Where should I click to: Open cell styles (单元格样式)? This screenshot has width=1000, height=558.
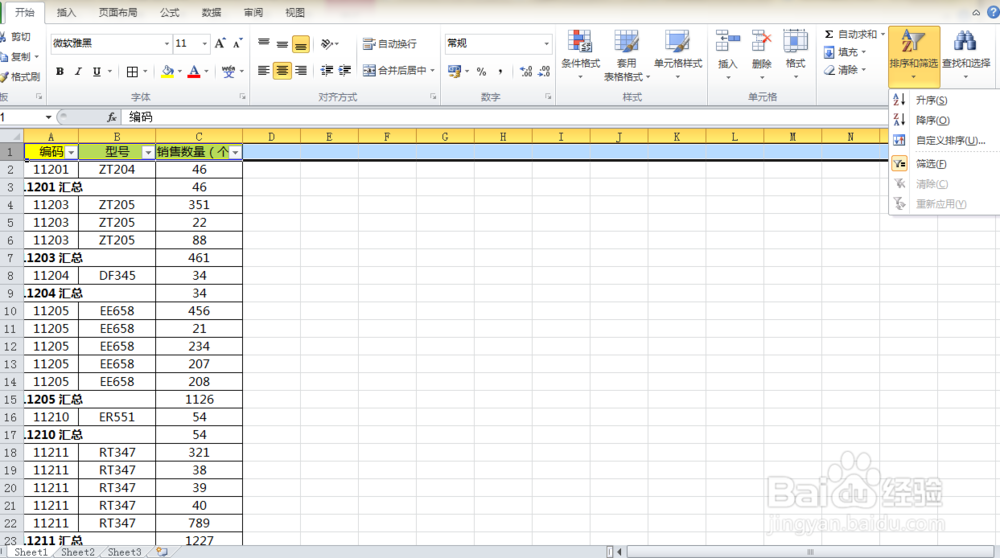click(677, 55)
